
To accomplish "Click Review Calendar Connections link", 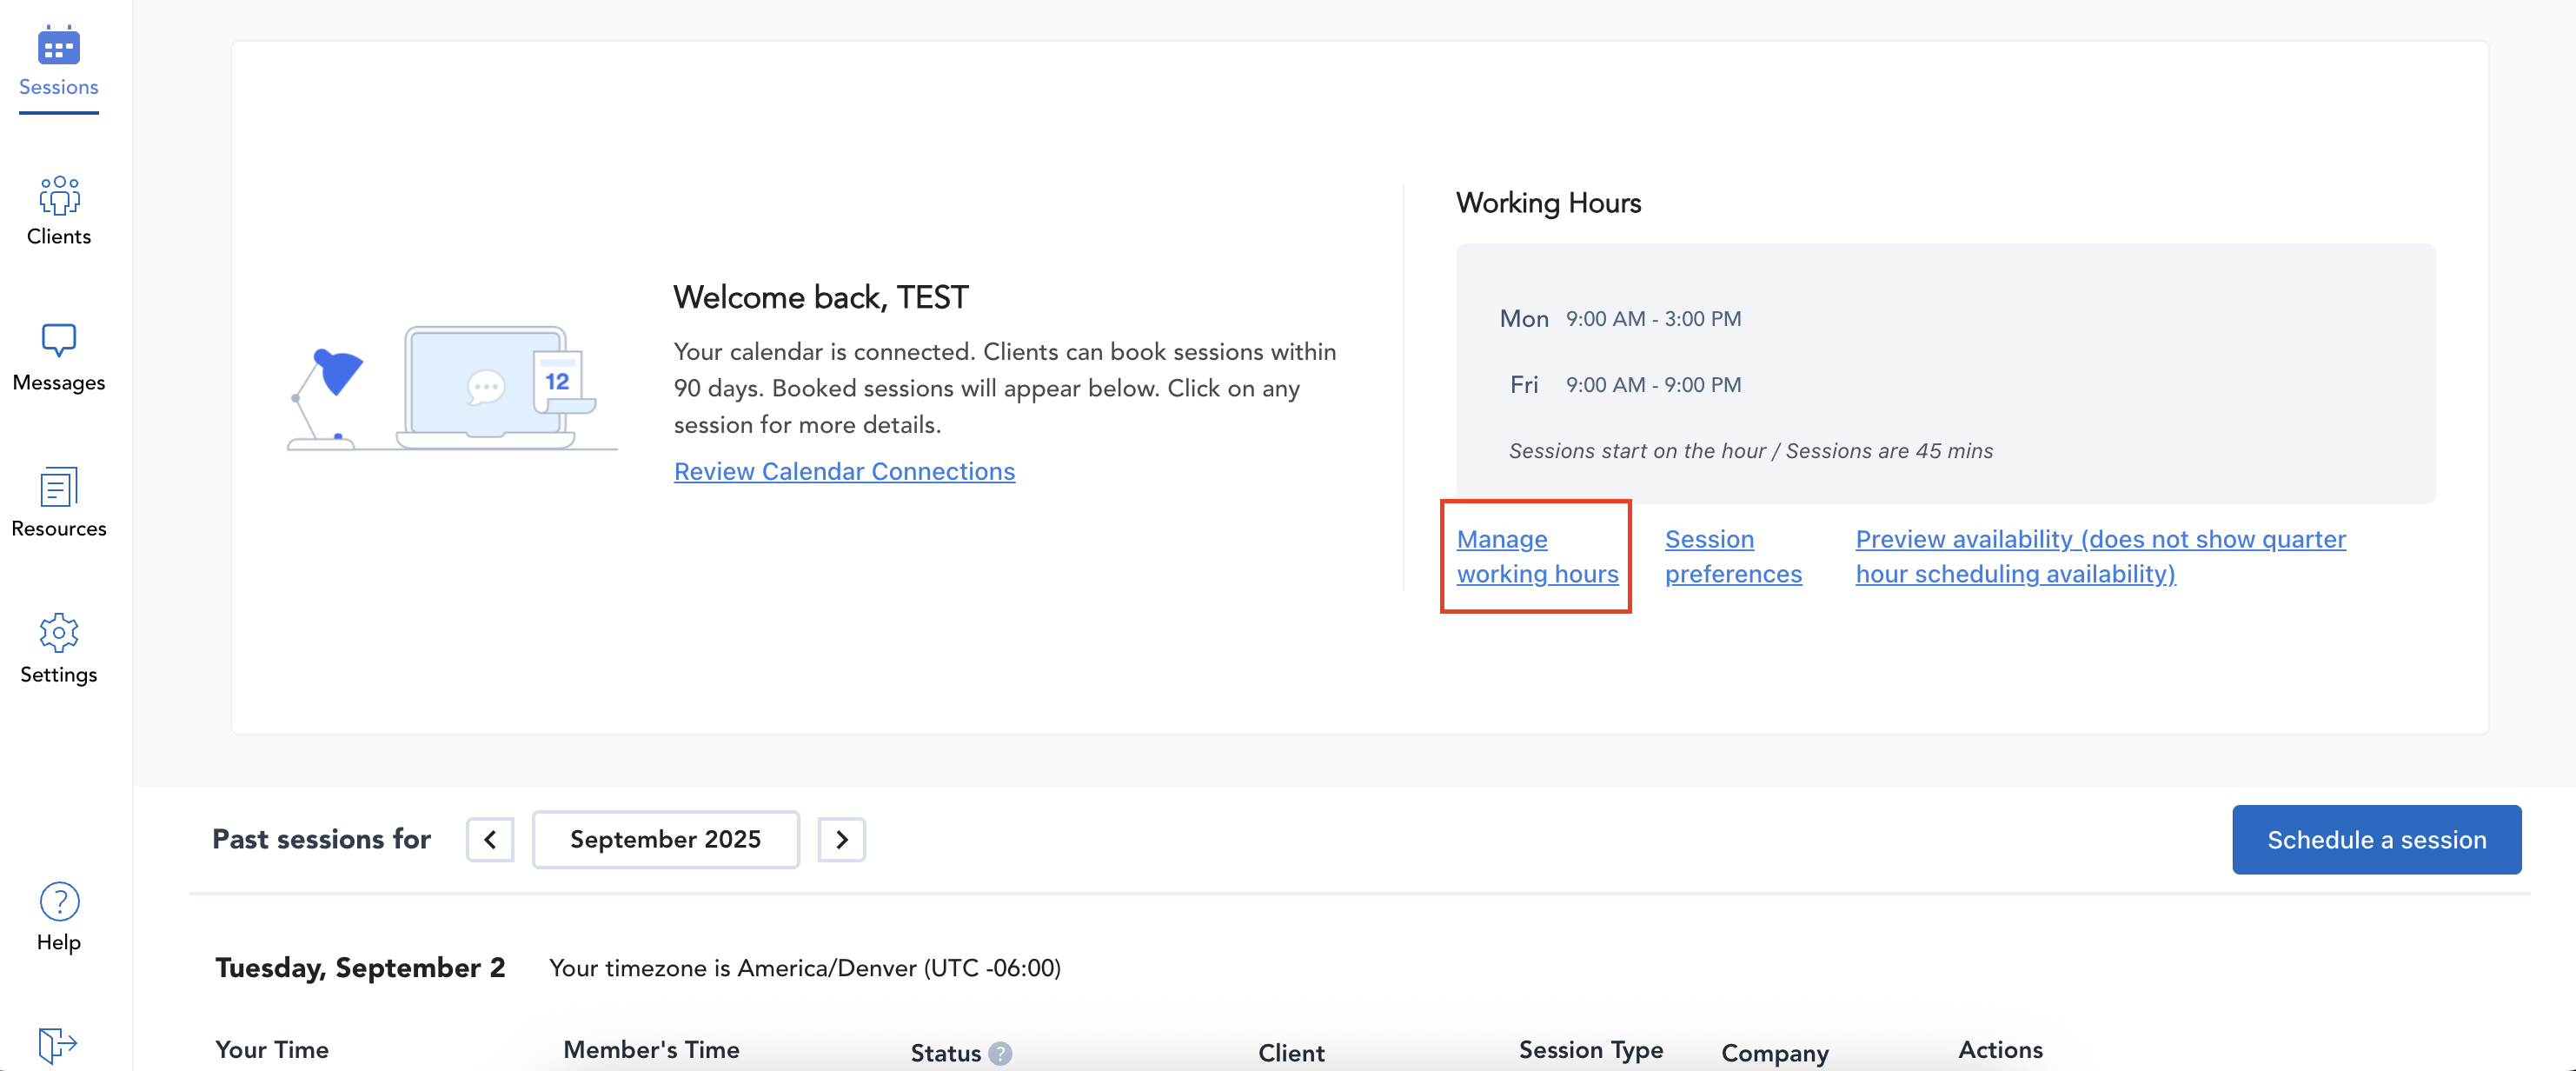I will [x=844, y=471].
